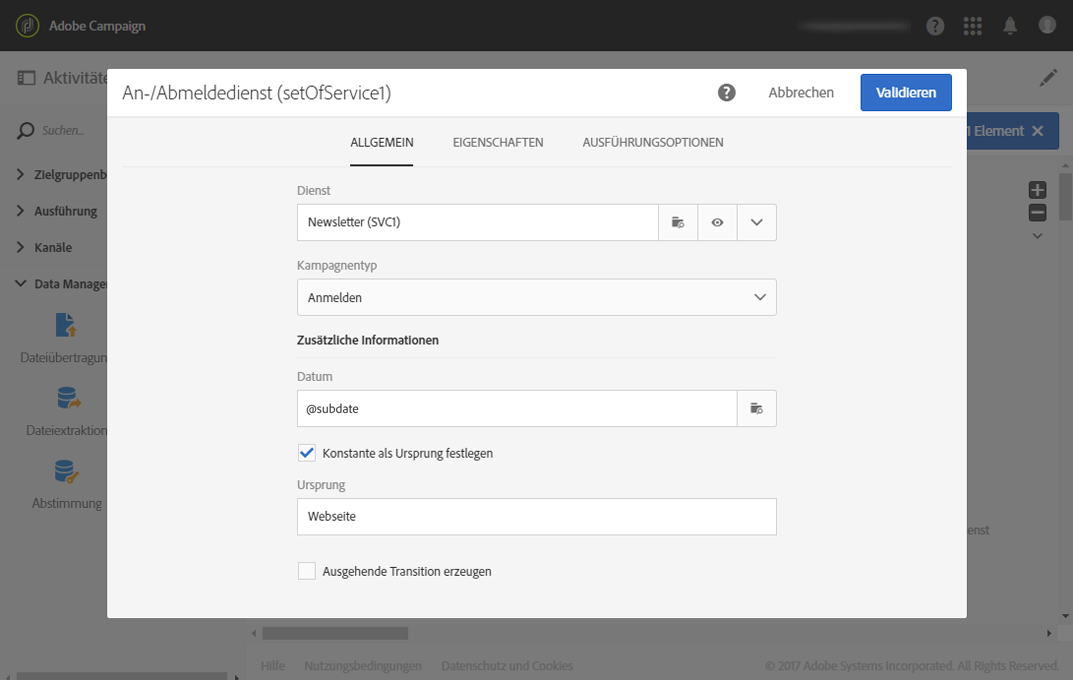The height and width of the screenshot is (680, 1073).
Task: Open the Dienst selection folder icon
Action: tap(677, 222)
